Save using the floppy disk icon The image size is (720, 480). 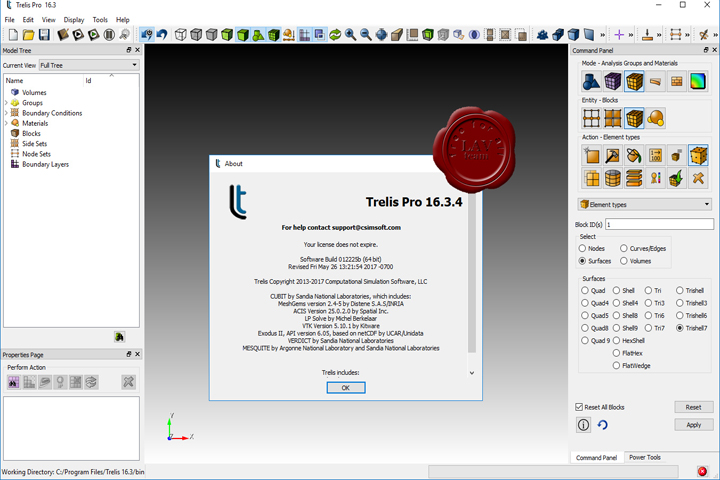point(44,34)
